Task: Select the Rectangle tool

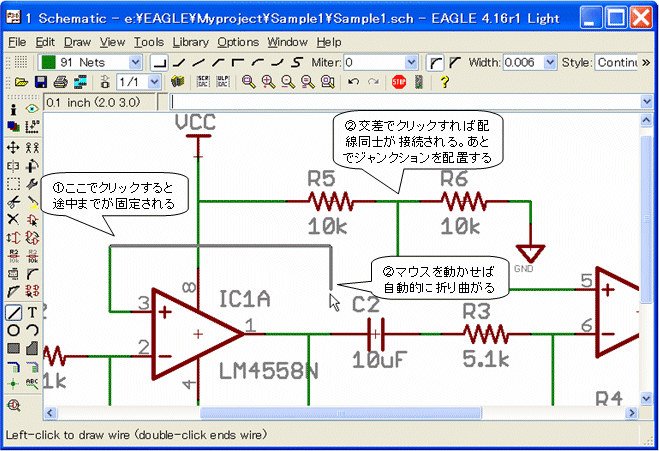Action: coord(13,348)
